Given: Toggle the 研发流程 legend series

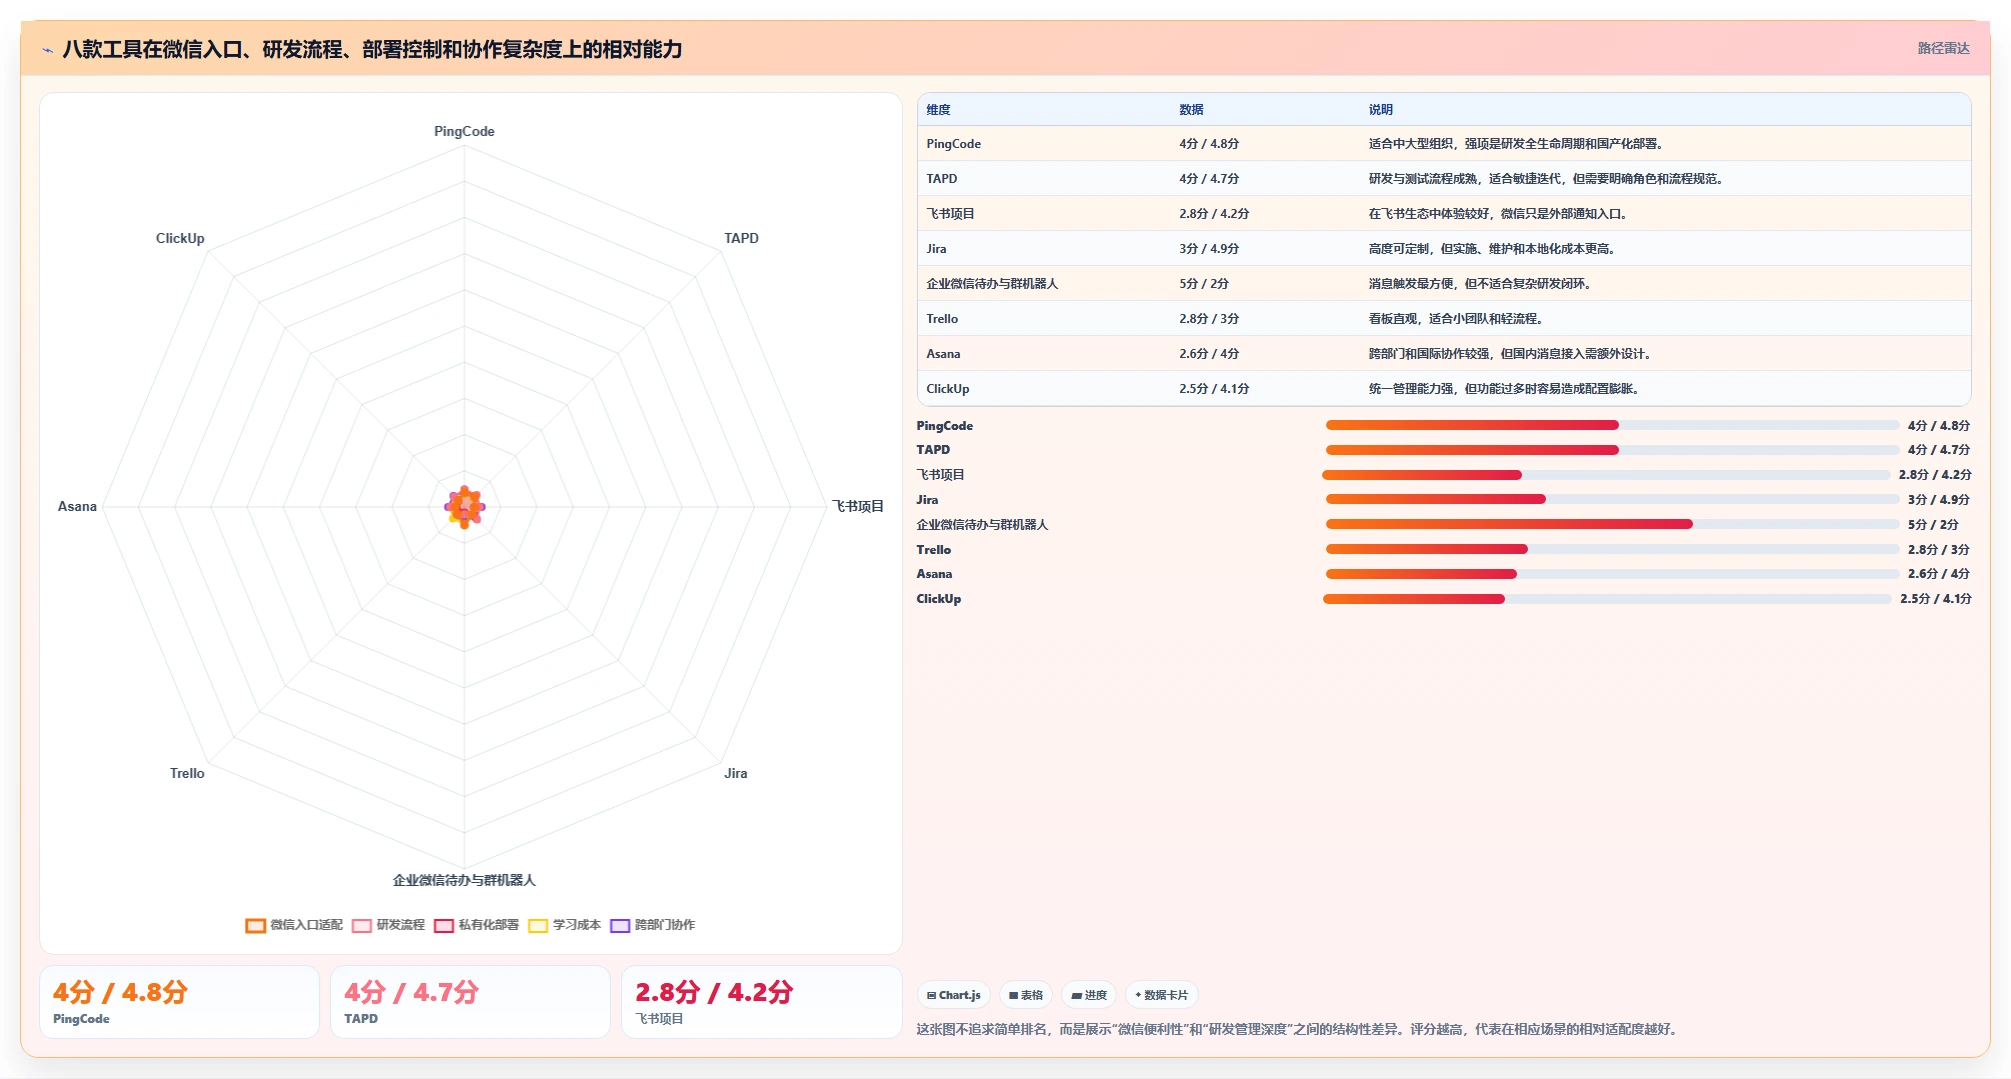Looking at the screenshot, I should point(388,925).
